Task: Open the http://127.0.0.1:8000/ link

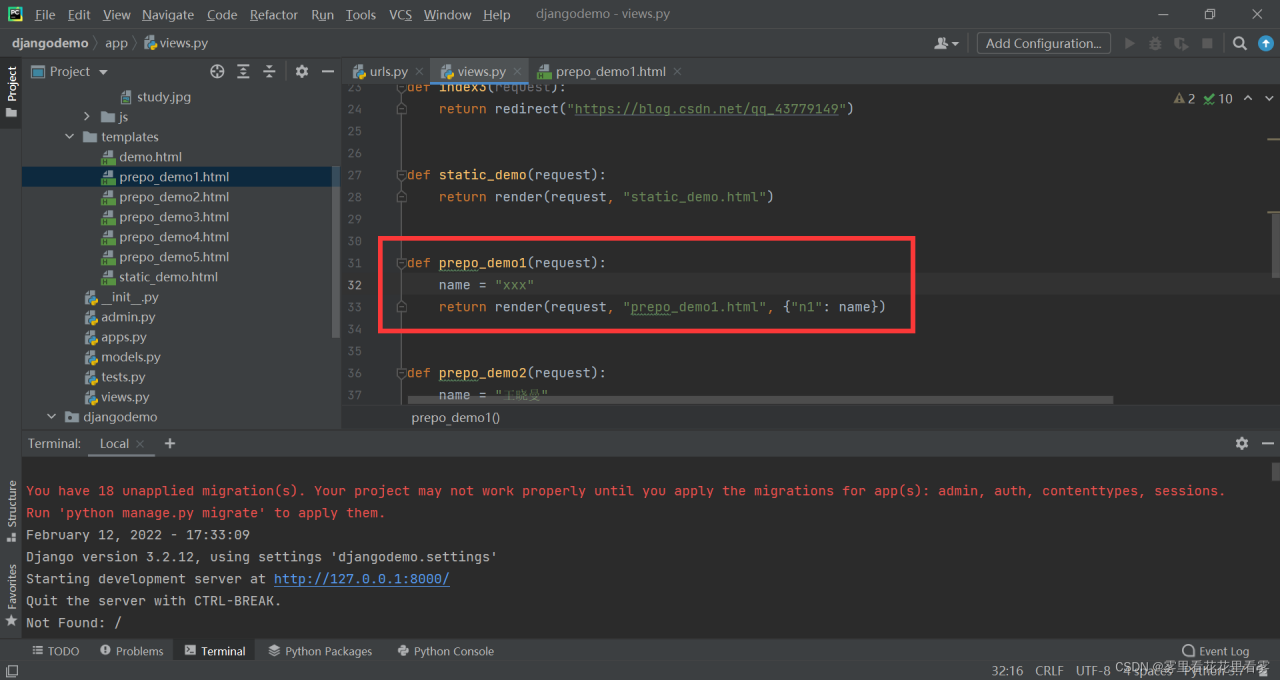Action: [x=361, y=579]
